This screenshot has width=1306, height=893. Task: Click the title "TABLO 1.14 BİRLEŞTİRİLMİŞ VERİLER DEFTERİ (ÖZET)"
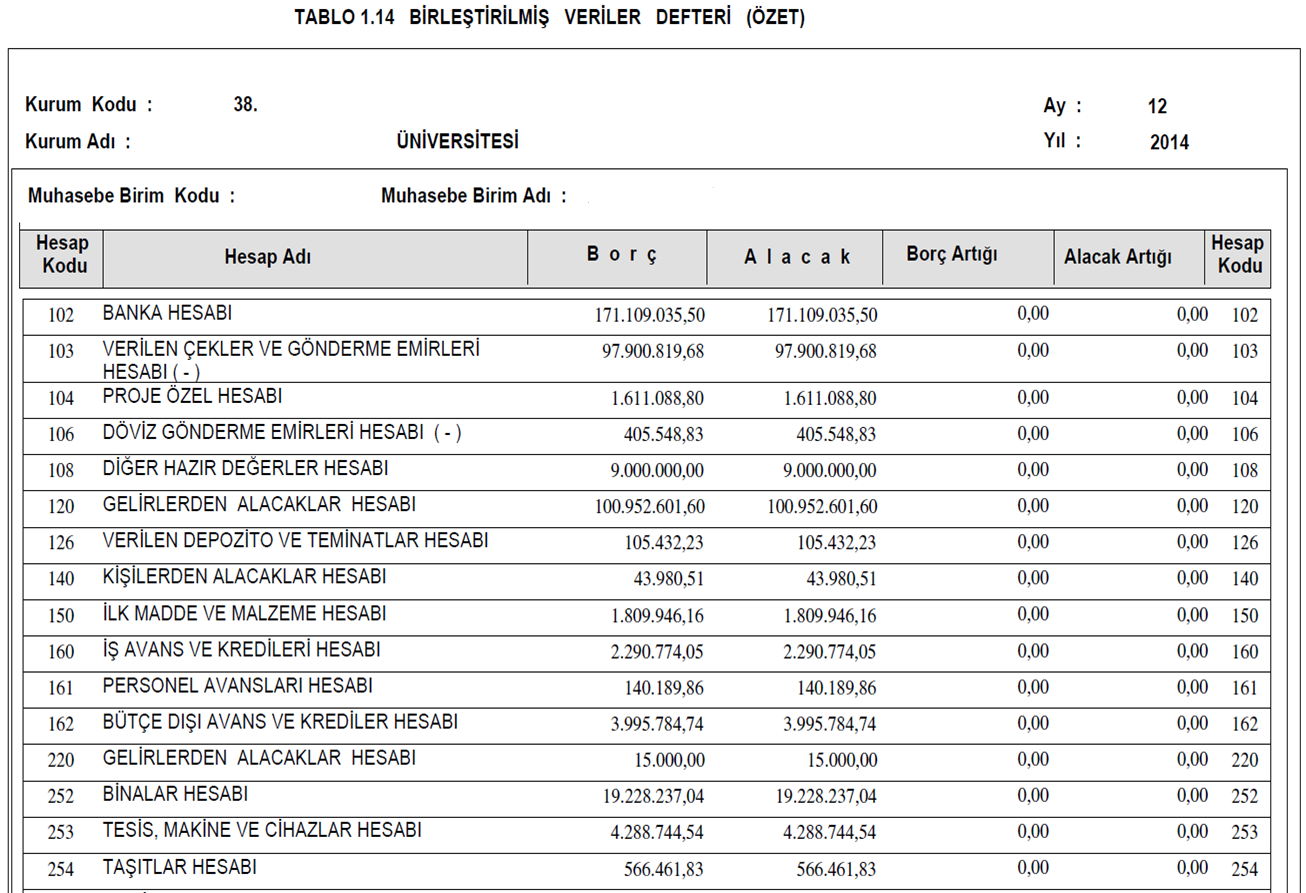(549, 18)
